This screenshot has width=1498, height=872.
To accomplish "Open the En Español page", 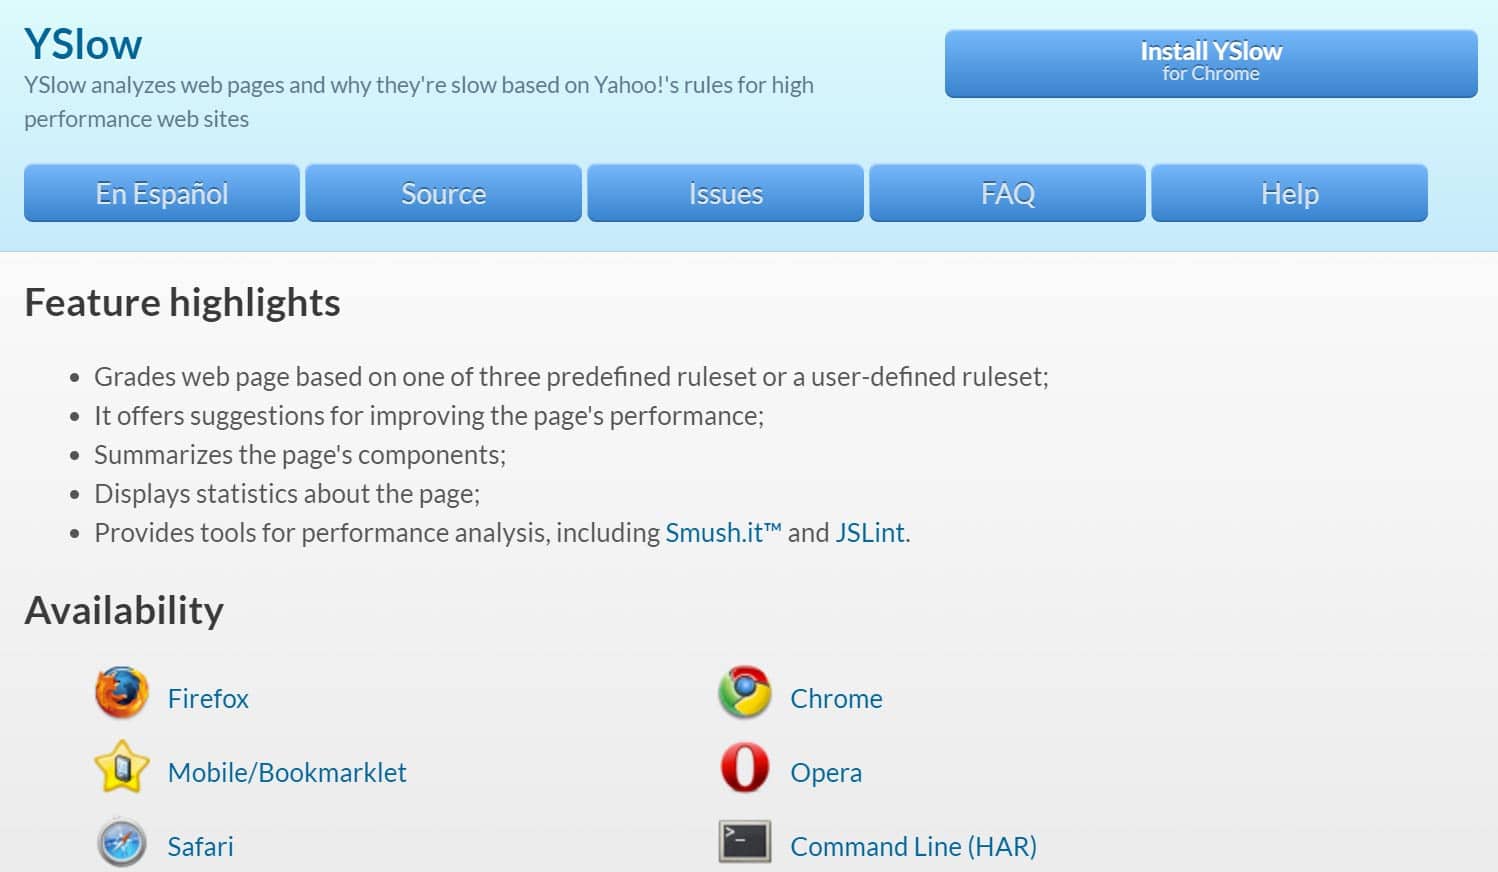I will [x=162, y=193].
